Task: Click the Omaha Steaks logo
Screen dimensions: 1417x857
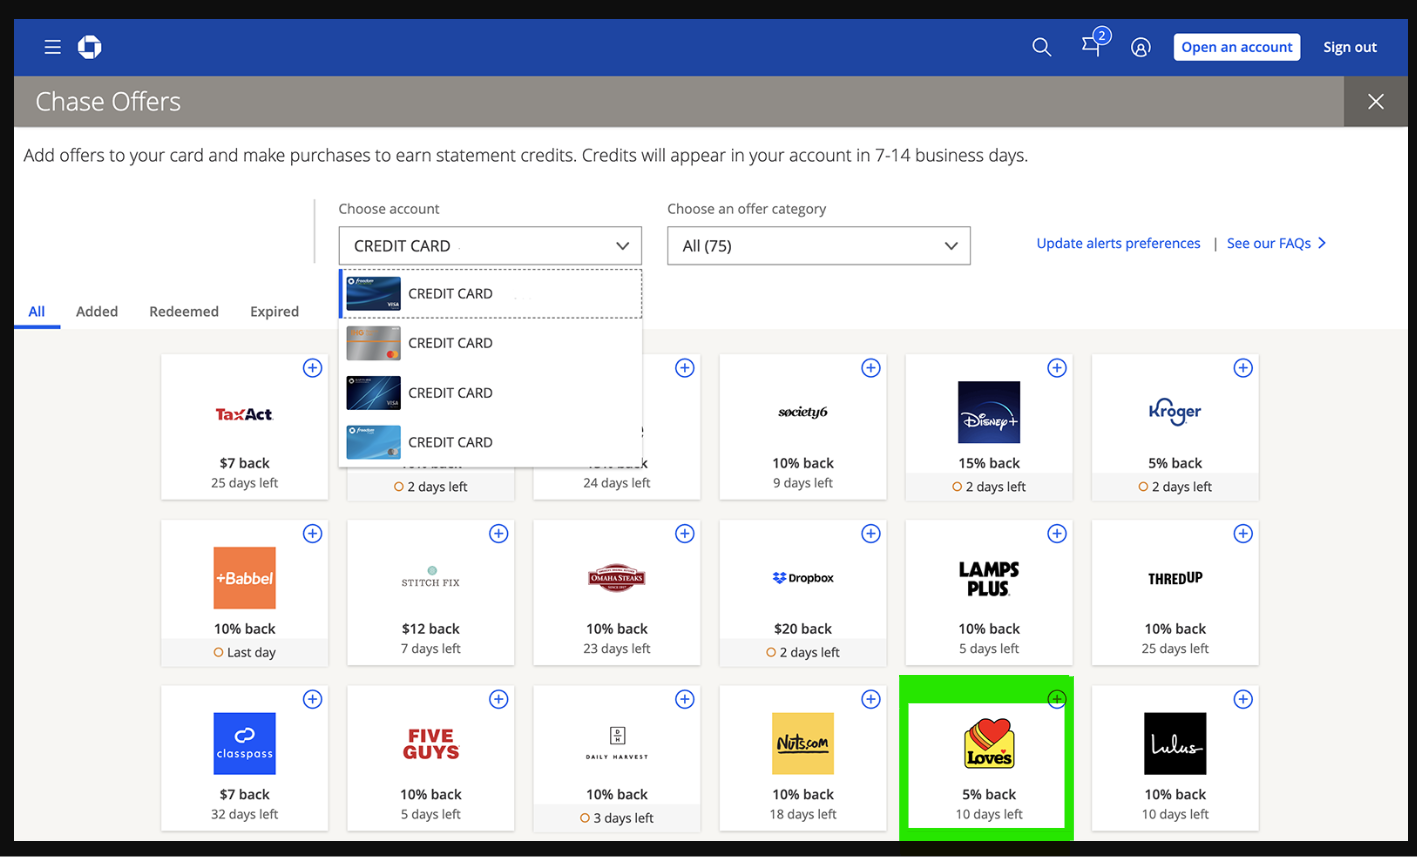Action: click(617, 577)
